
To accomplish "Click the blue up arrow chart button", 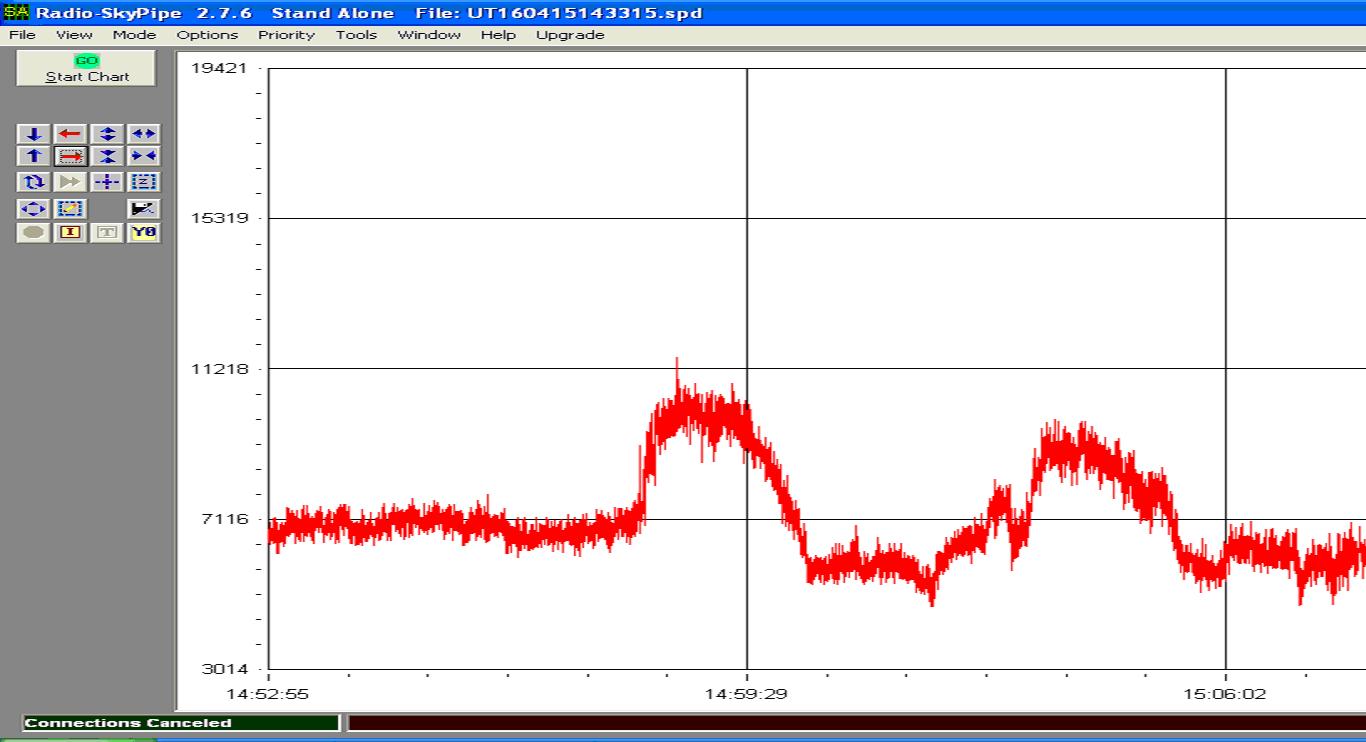I will pyautogui.click(x=34, y=156).
